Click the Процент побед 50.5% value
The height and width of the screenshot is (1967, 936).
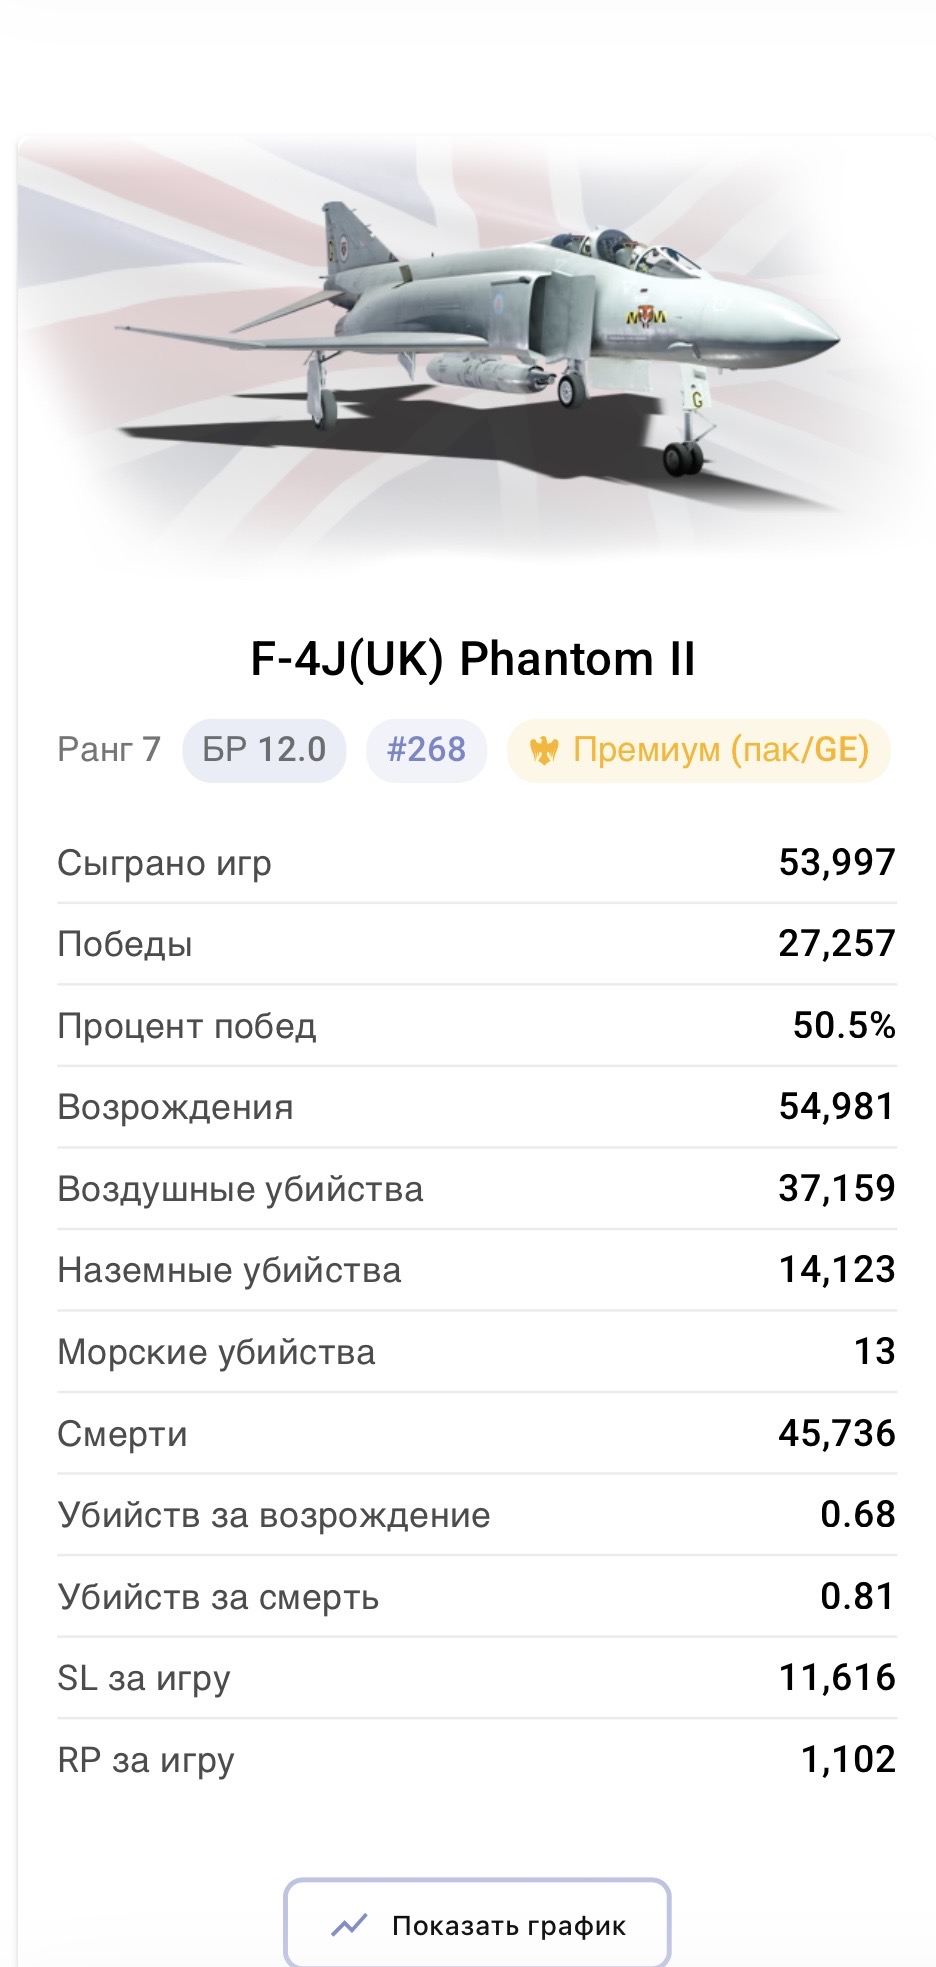click(844, 1025)
